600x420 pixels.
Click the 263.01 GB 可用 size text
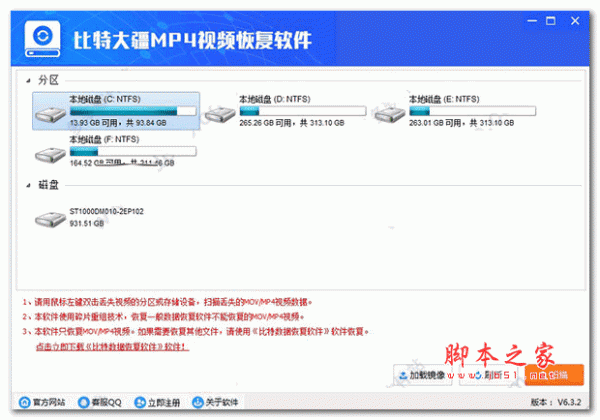point(461,123)
